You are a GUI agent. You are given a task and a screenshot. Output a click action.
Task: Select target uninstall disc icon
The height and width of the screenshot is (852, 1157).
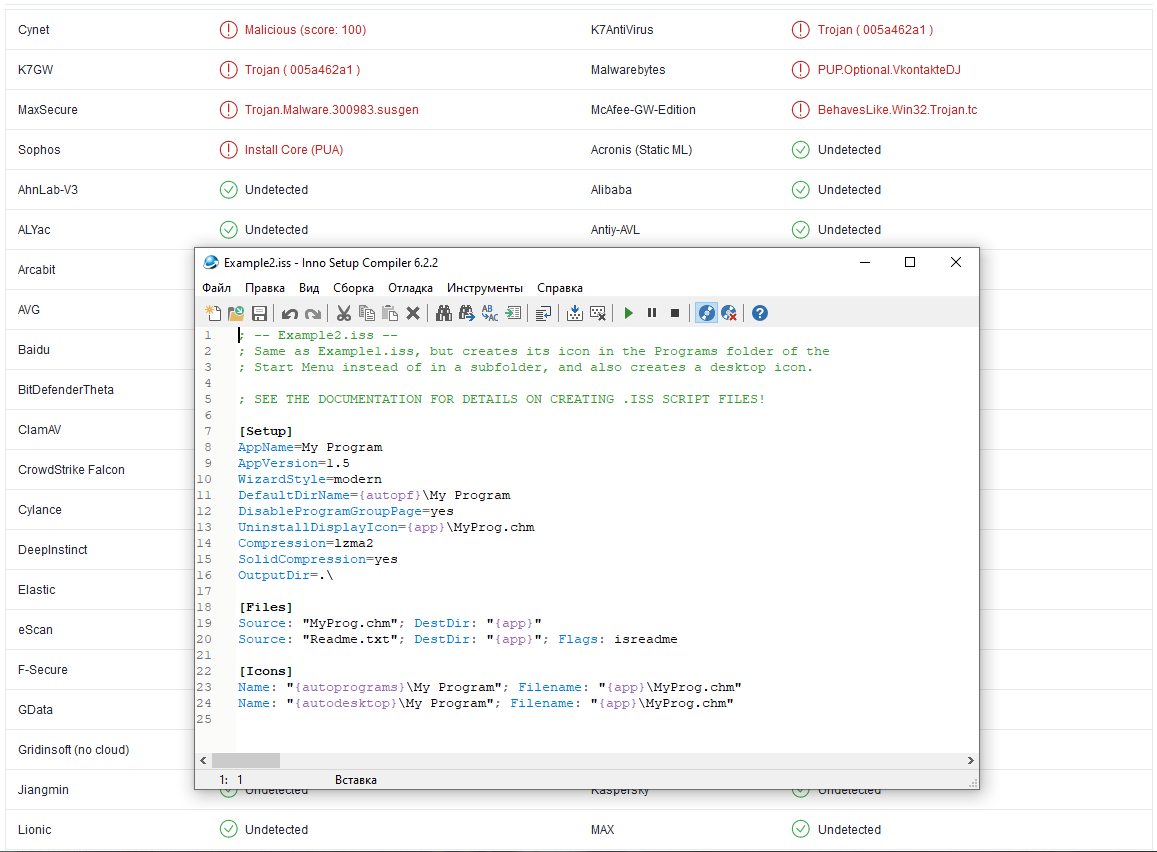pyautogui.click(x=729, y=314)
